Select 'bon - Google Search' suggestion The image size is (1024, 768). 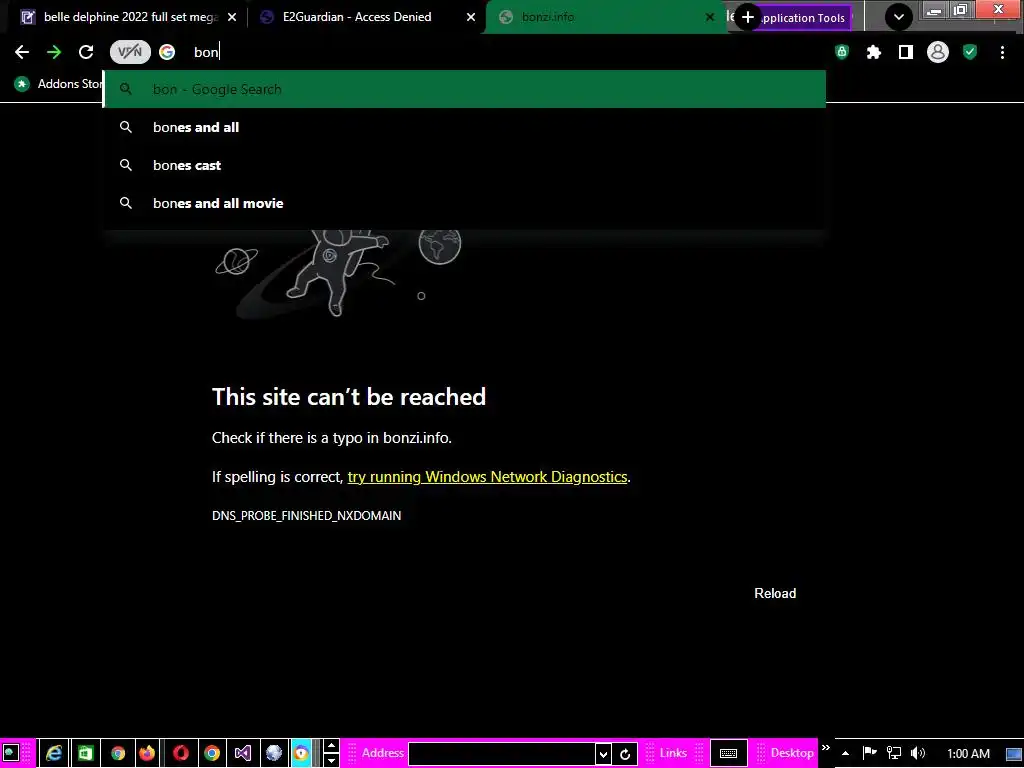(x=464, y=89)
